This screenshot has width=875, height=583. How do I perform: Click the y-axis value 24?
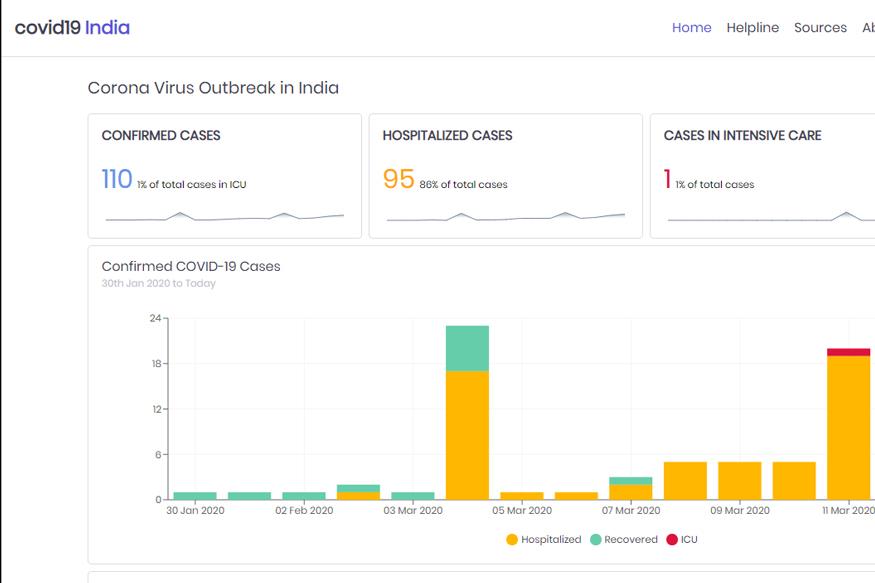(155, 319)
